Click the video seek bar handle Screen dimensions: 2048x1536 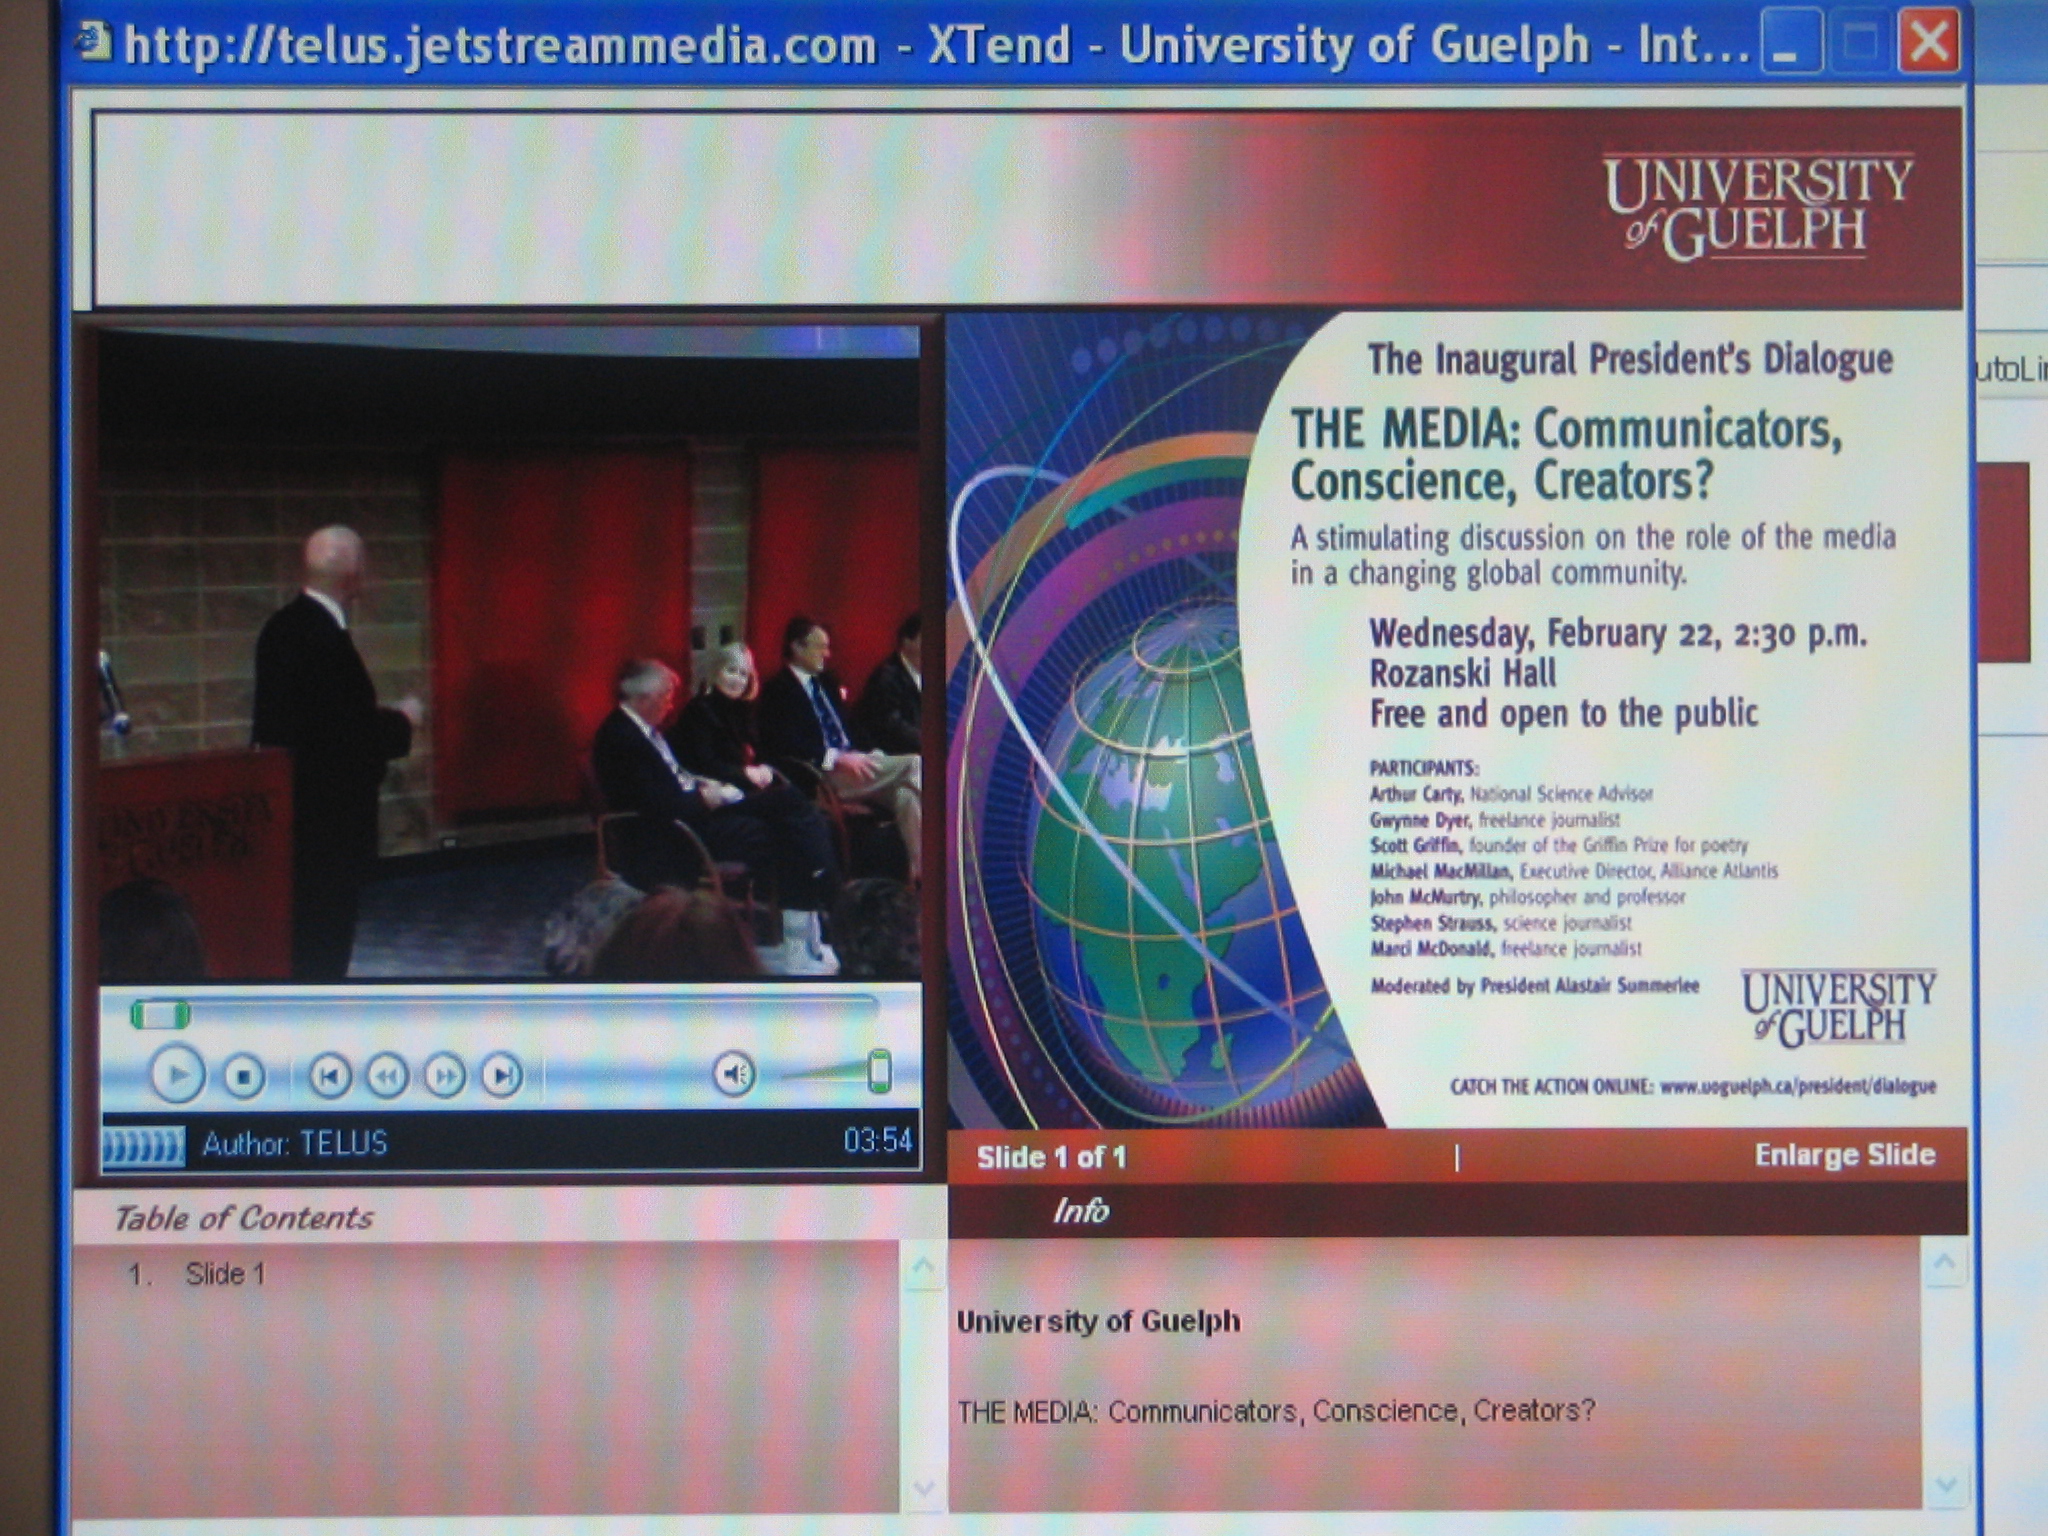click(x=160, y=1015)
